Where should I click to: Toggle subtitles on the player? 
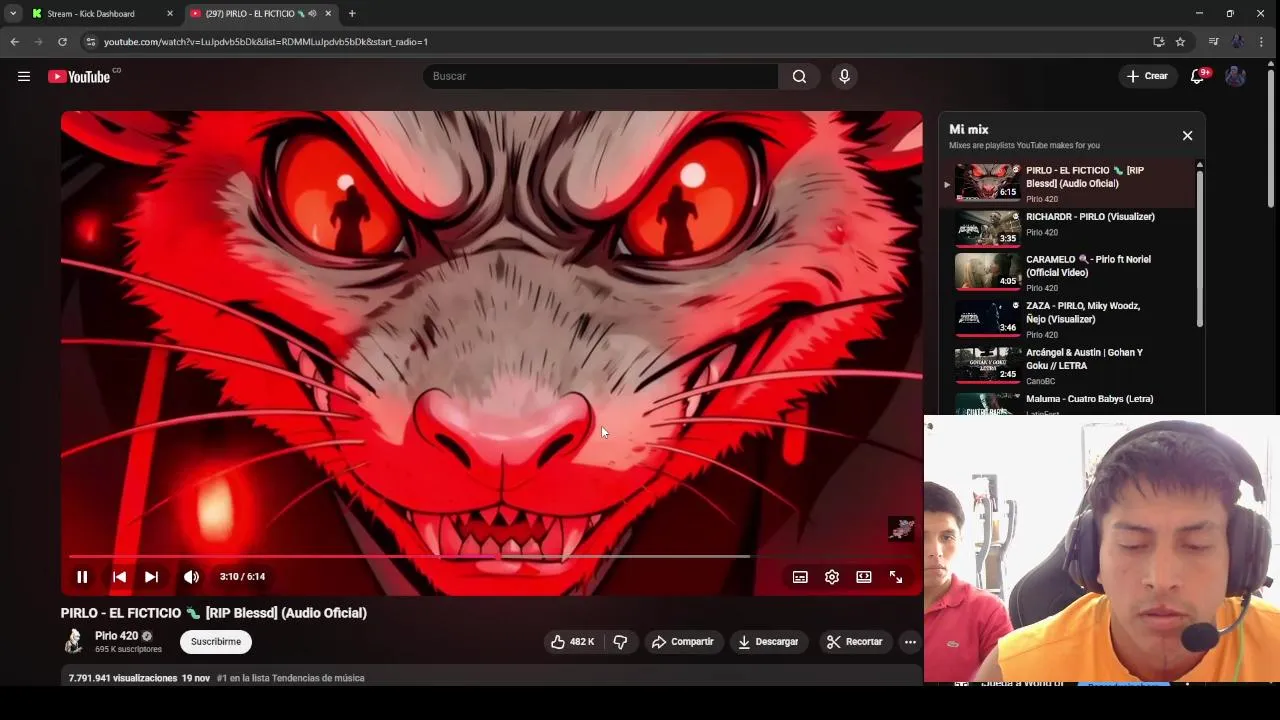[800, 577]
